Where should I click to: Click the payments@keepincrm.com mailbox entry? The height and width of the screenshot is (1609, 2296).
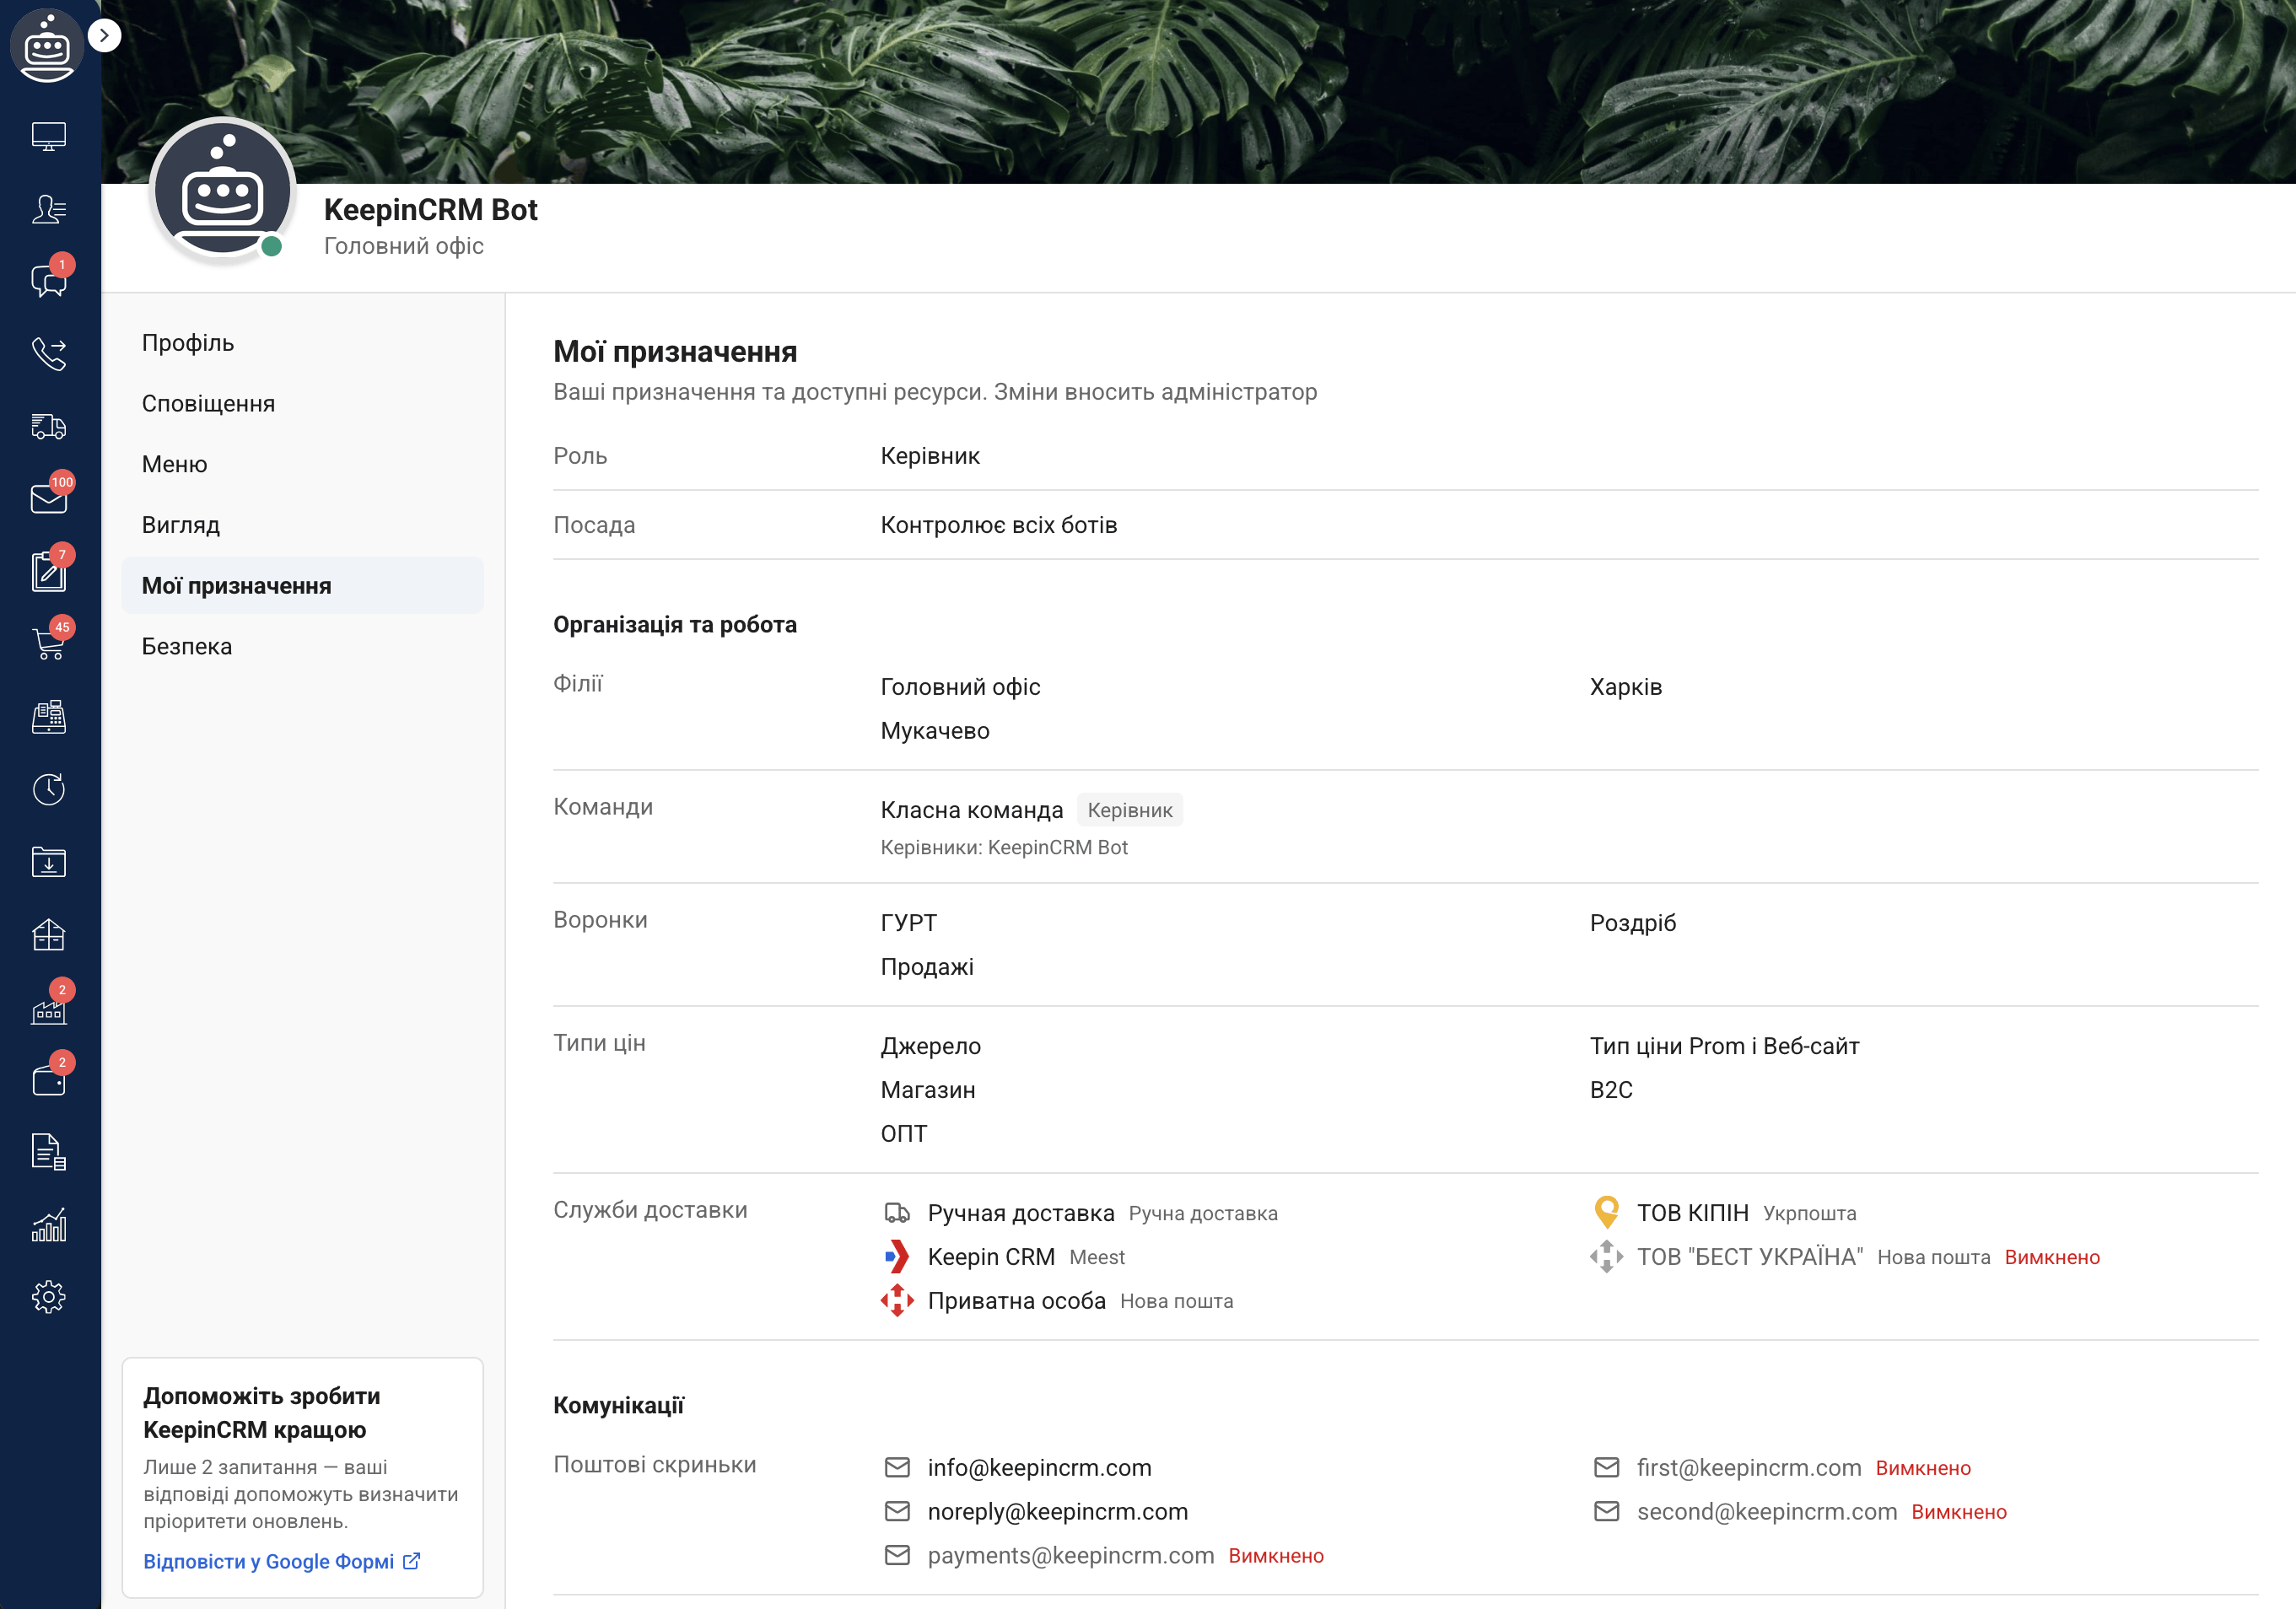click(1104, 1555)
